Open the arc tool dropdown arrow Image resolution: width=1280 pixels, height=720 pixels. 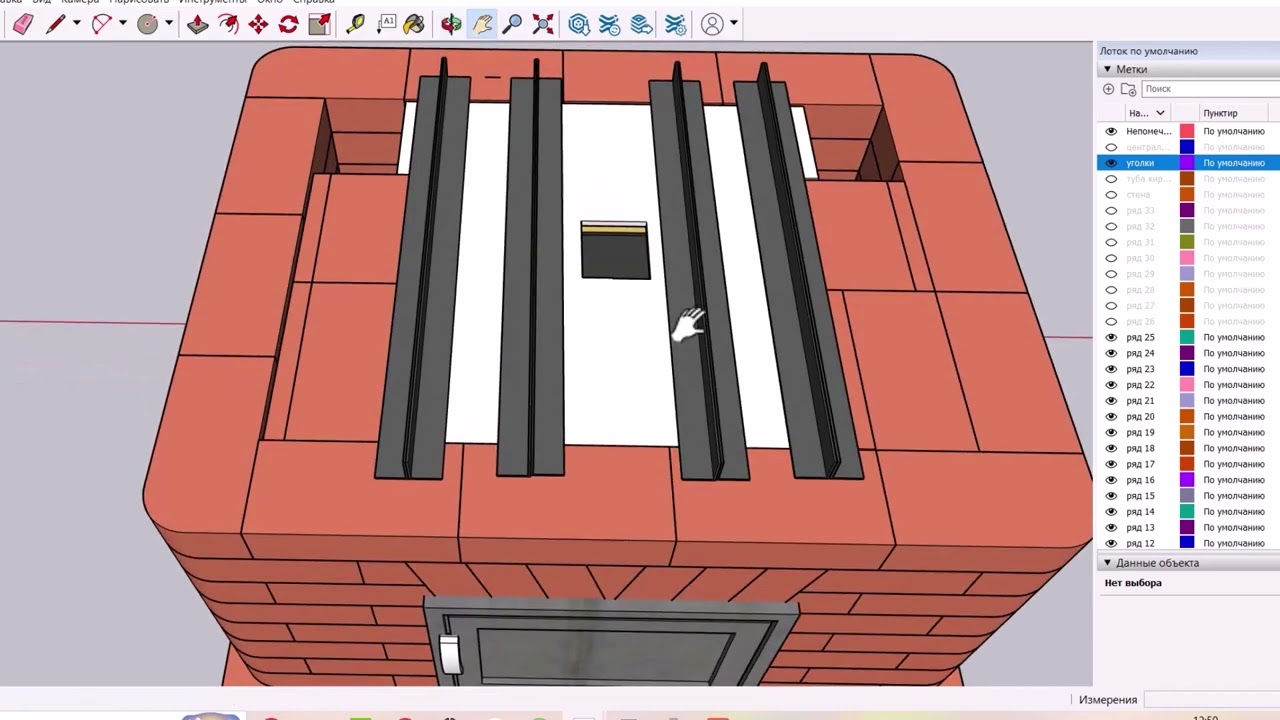[122, 24]
